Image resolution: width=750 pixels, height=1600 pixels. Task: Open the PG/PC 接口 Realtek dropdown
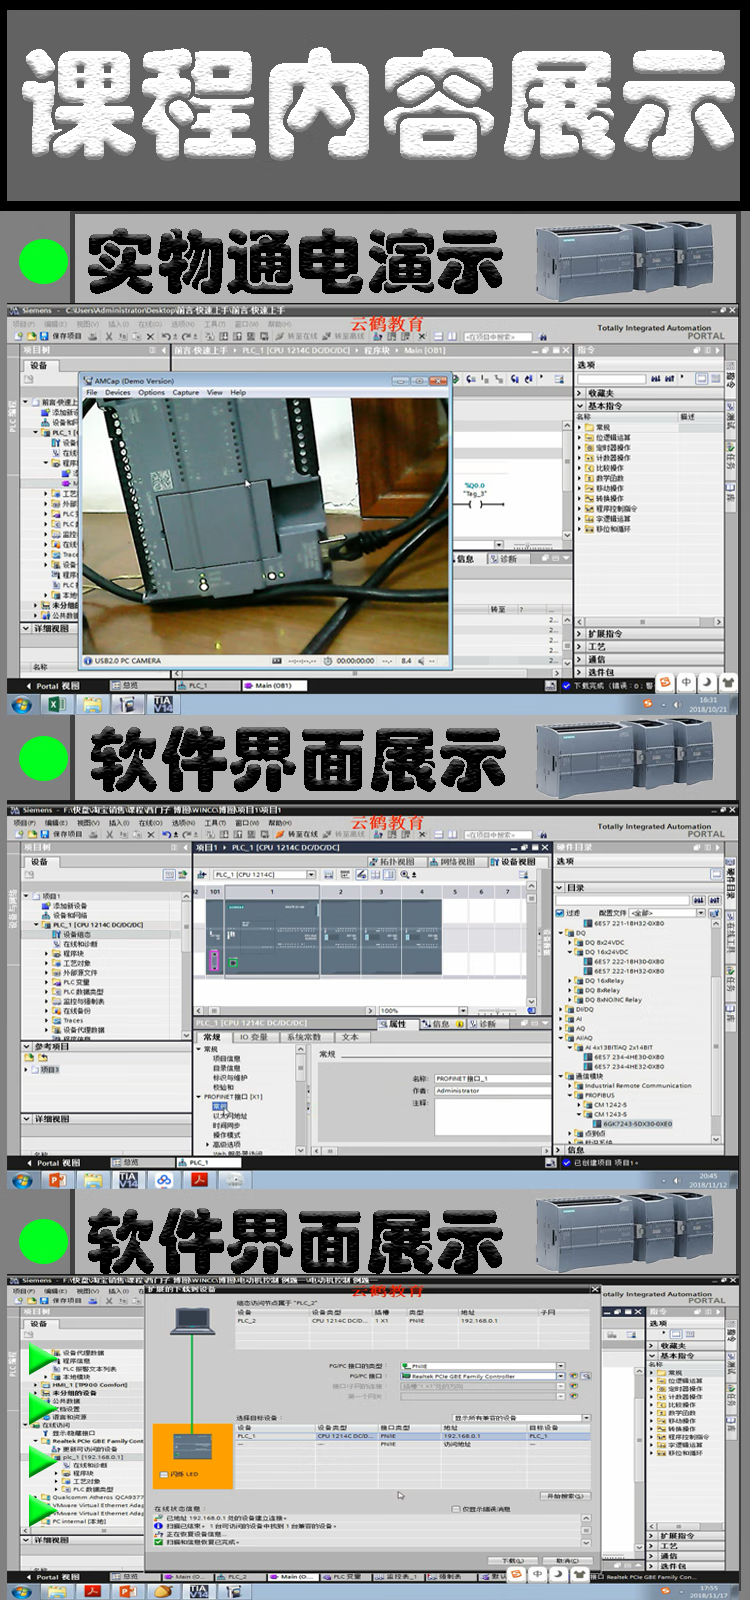[561, 1377]
